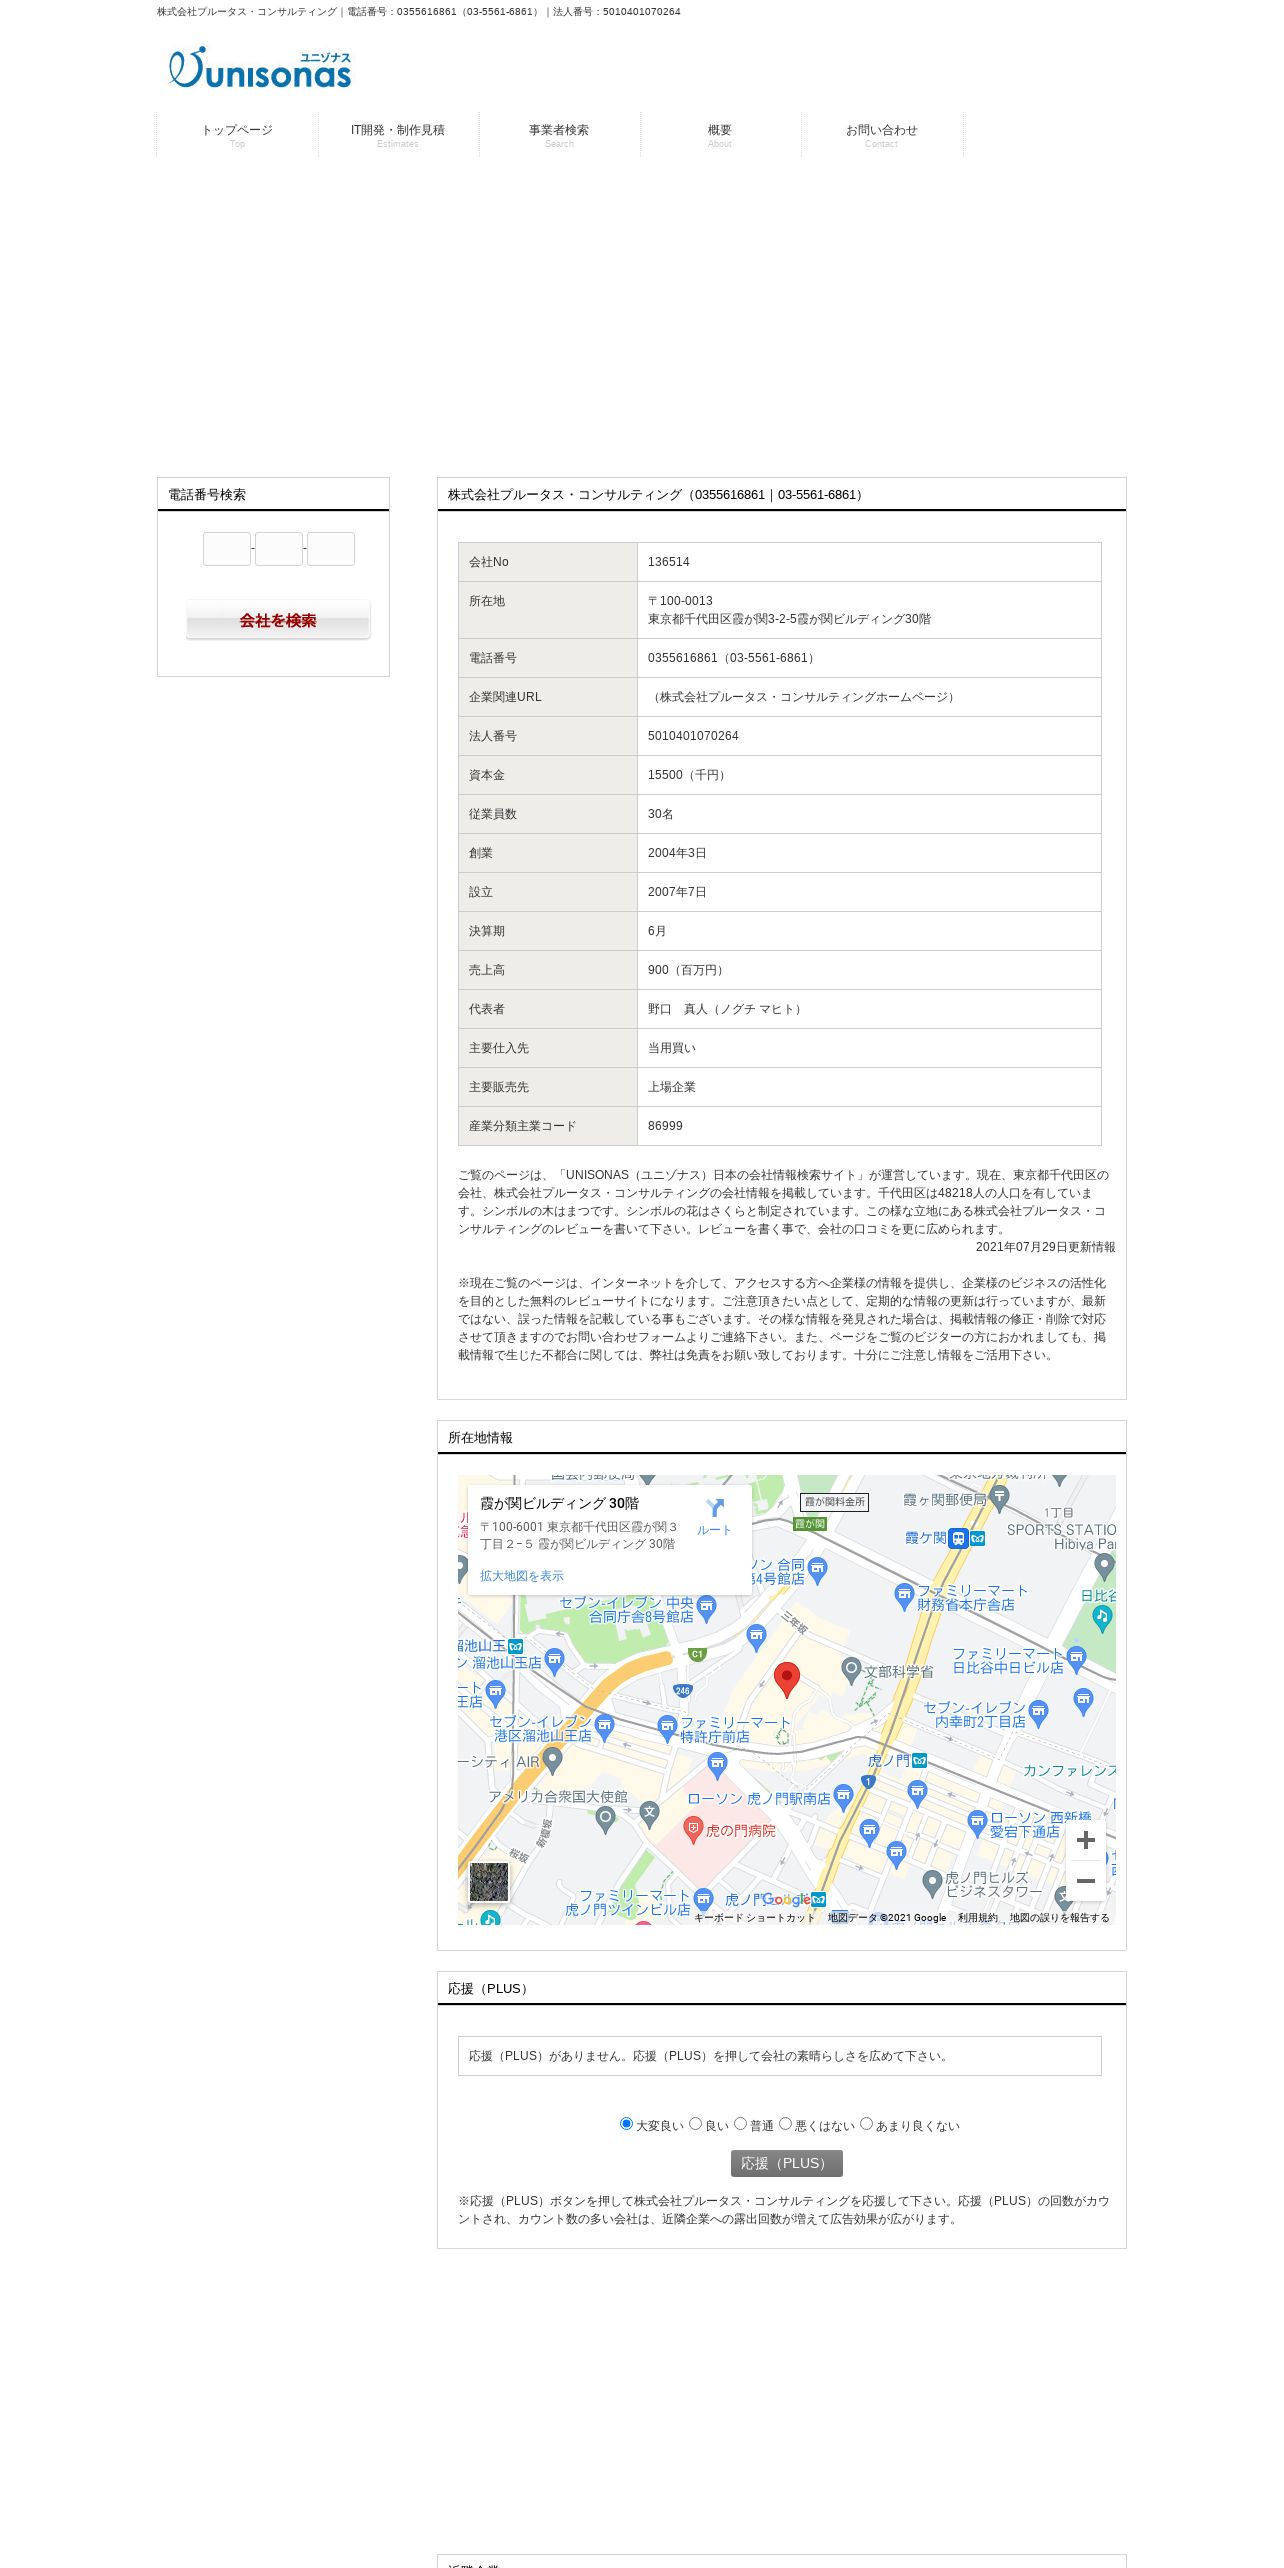This screenshot has height=2568, width=1284.
Task: Click the 設立 value 2007年7日
Action: (677, 892)
